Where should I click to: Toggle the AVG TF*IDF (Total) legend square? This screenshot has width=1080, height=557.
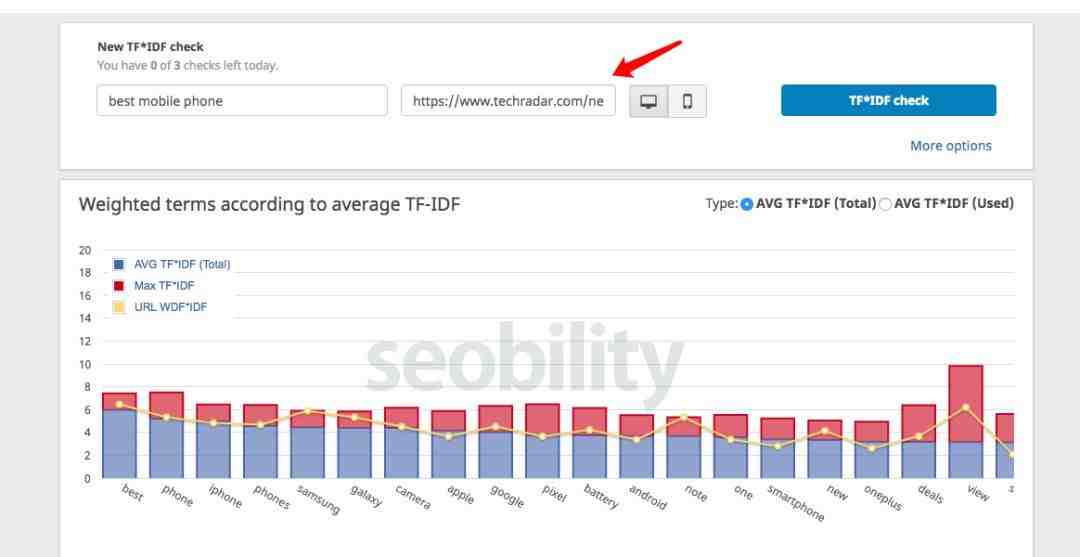pos(118,264)
